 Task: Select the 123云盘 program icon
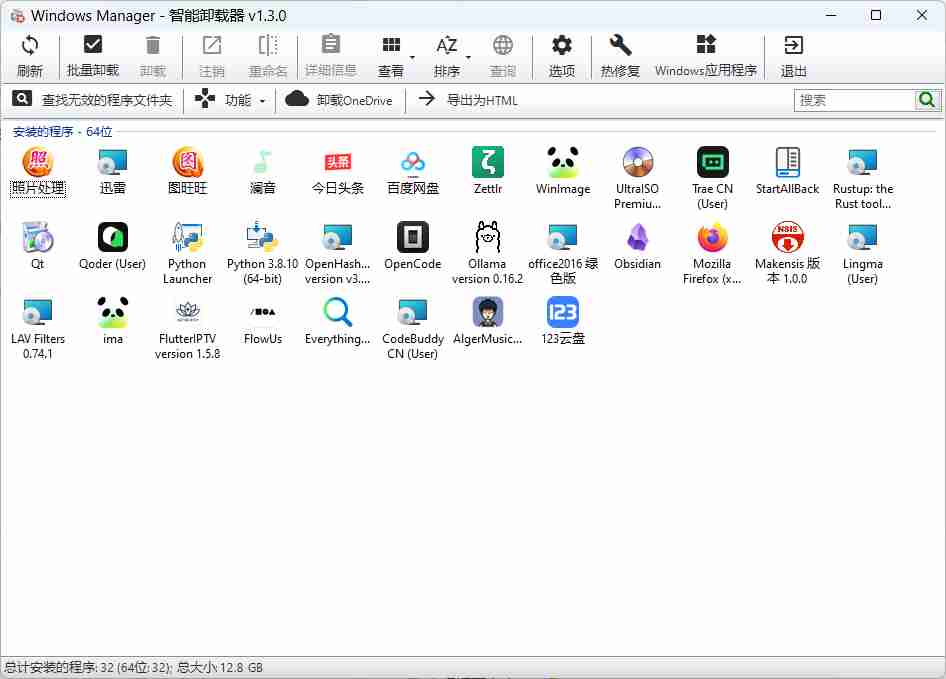coord(563,314)
